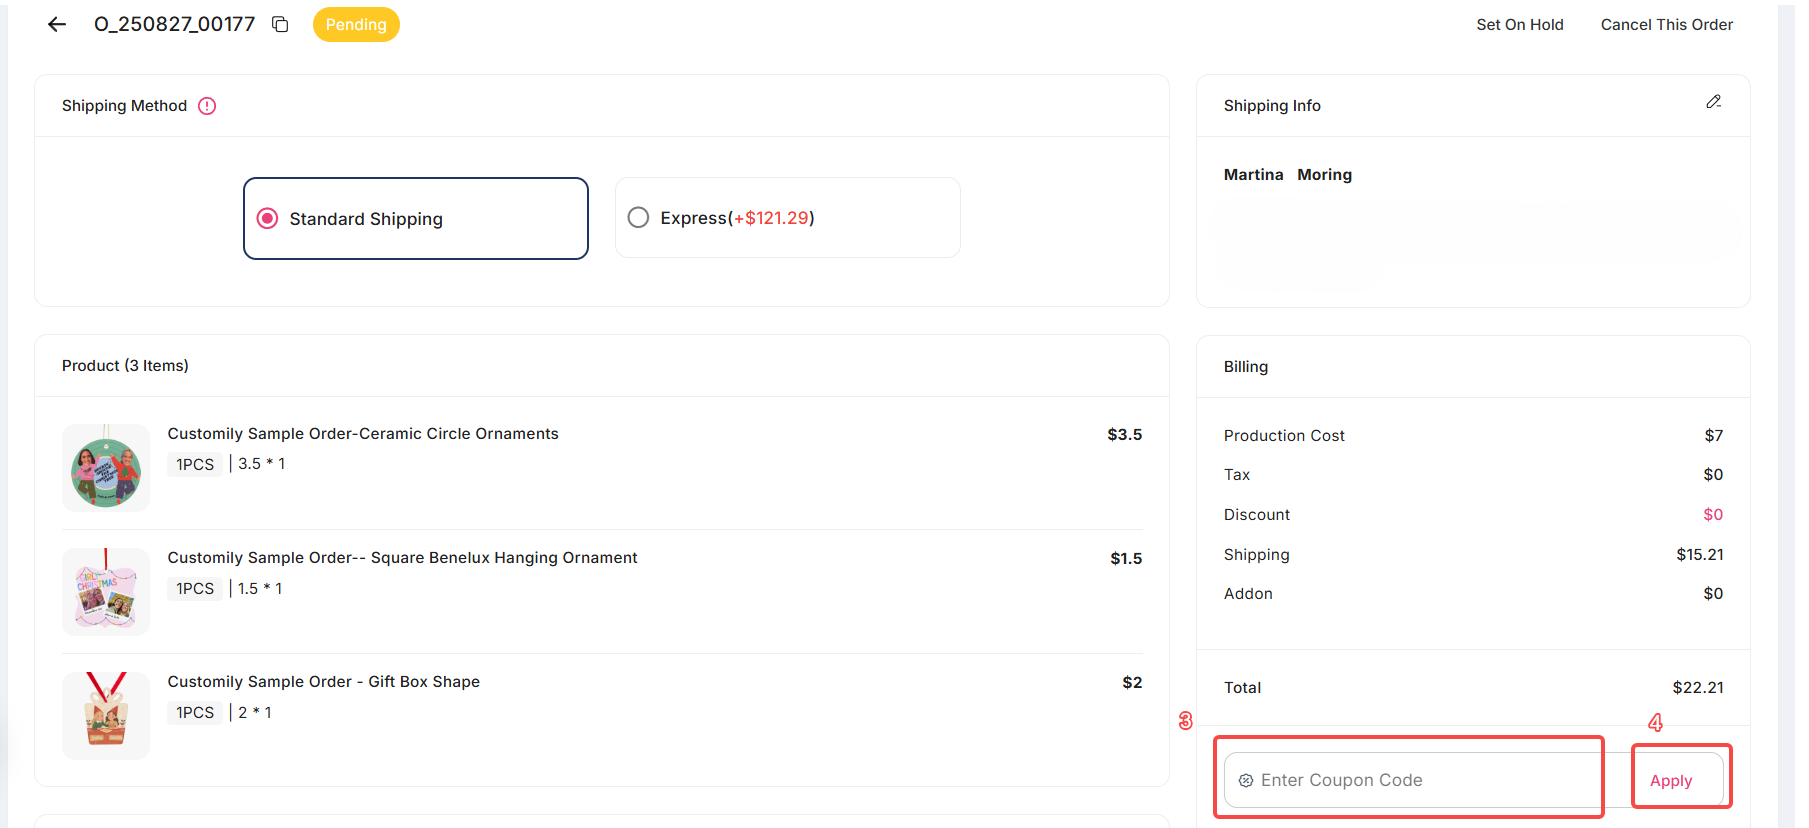Click the Product (3 Items) heading
This screenshot has width=1809, height=828.
coord(125,366)
